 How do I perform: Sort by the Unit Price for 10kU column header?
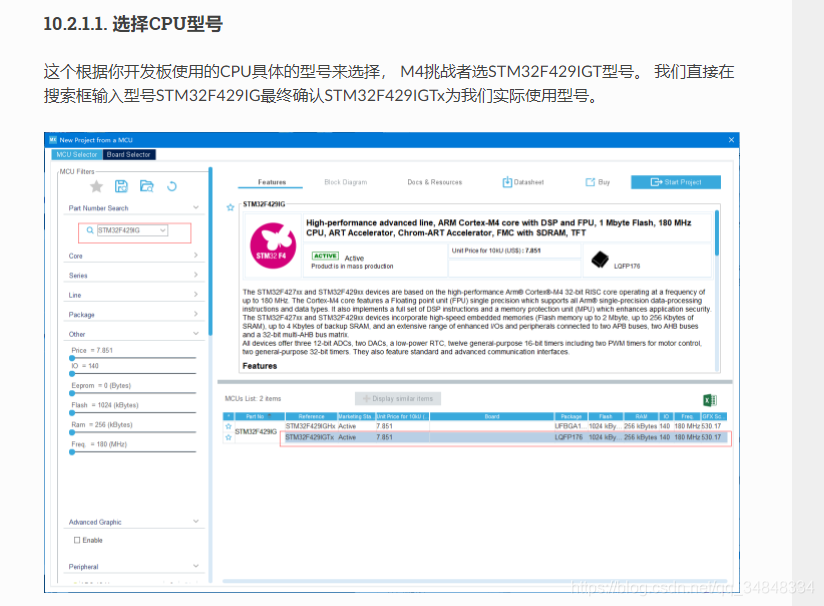click(402, 416)
